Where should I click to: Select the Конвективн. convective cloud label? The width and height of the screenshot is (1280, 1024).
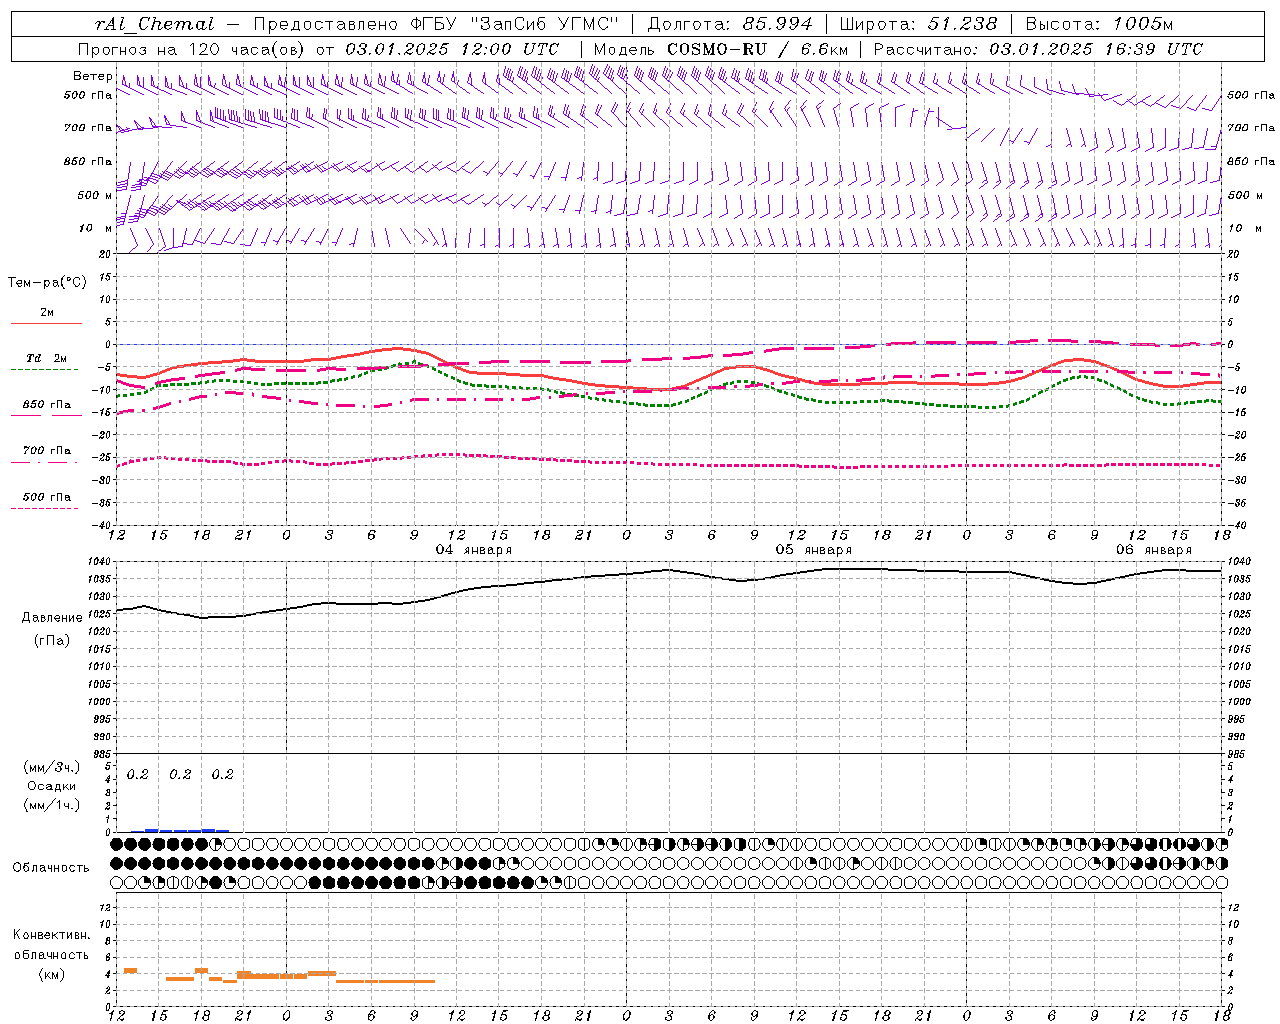tap(51, 935)
